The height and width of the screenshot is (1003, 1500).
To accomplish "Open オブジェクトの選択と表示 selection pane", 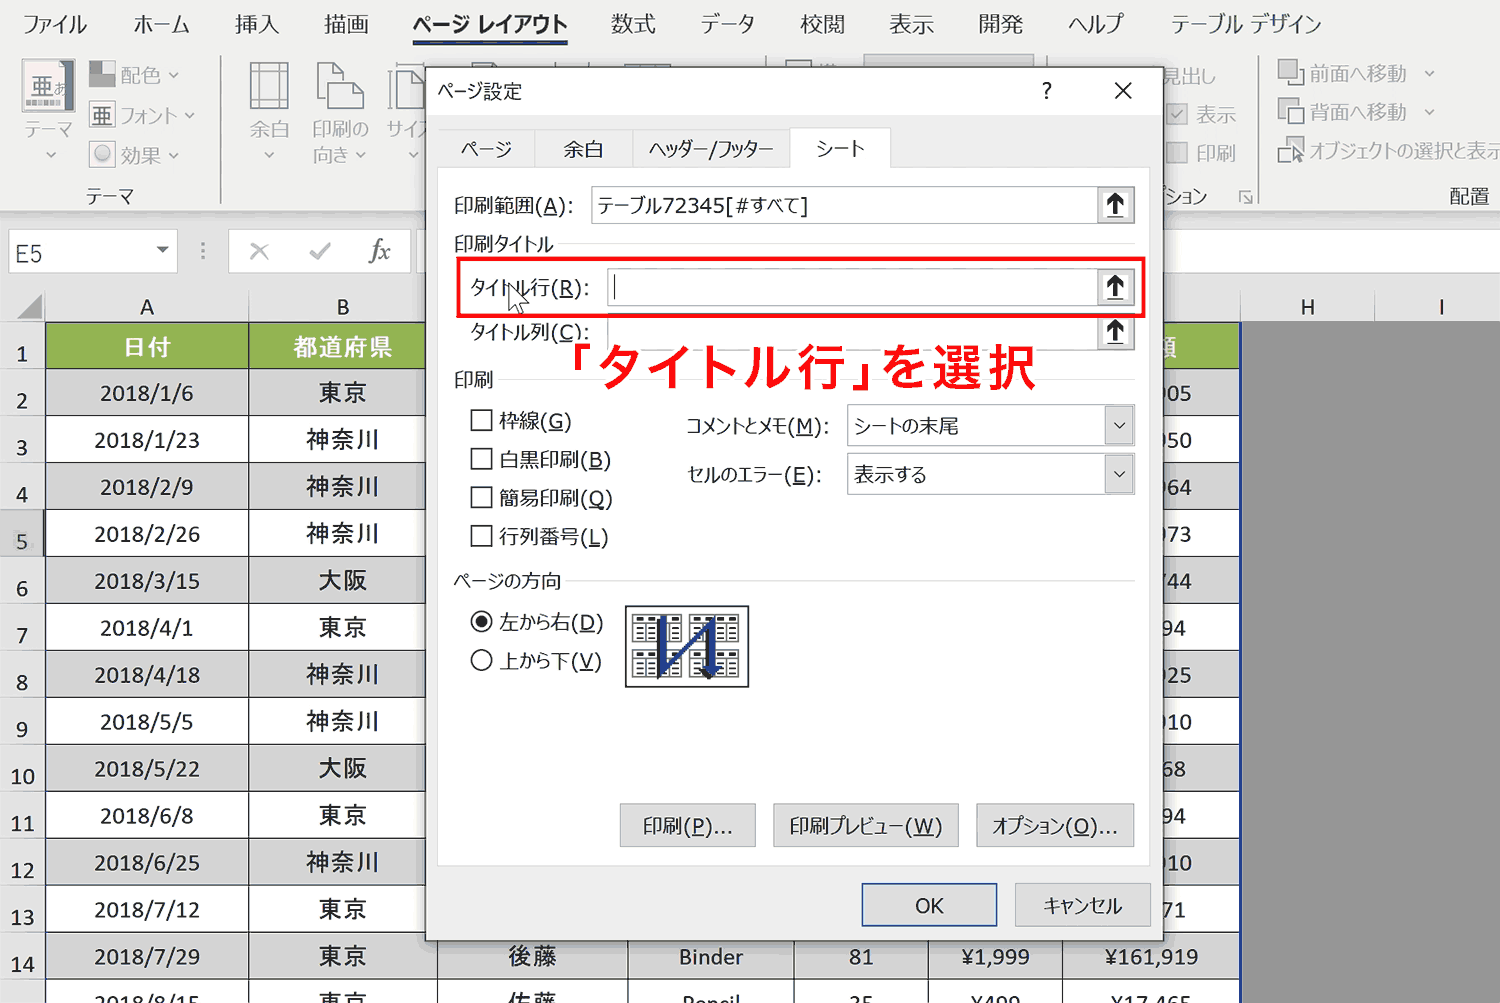I will click(x=1388, y=150).
